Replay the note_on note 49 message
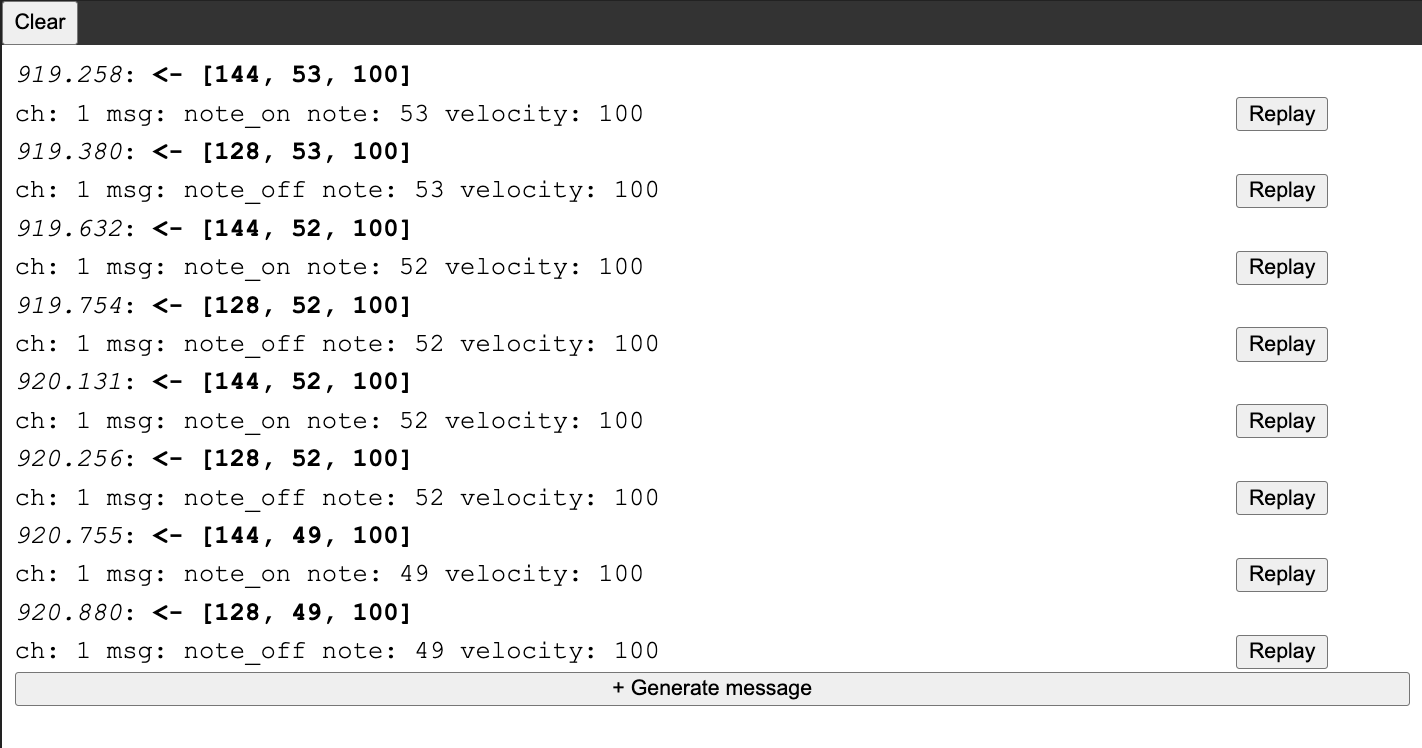 coord(1281,575)
